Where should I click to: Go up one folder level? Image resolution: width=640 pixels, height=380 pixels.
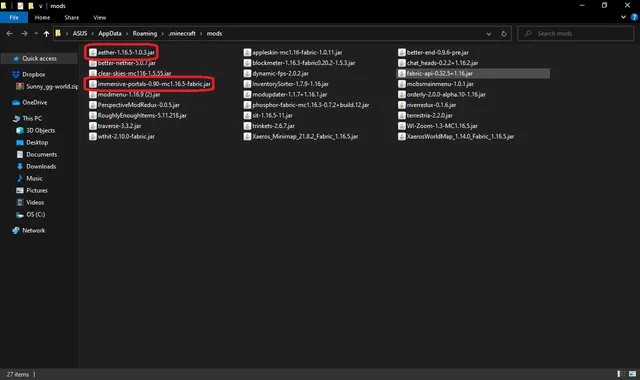pos(46,33)
